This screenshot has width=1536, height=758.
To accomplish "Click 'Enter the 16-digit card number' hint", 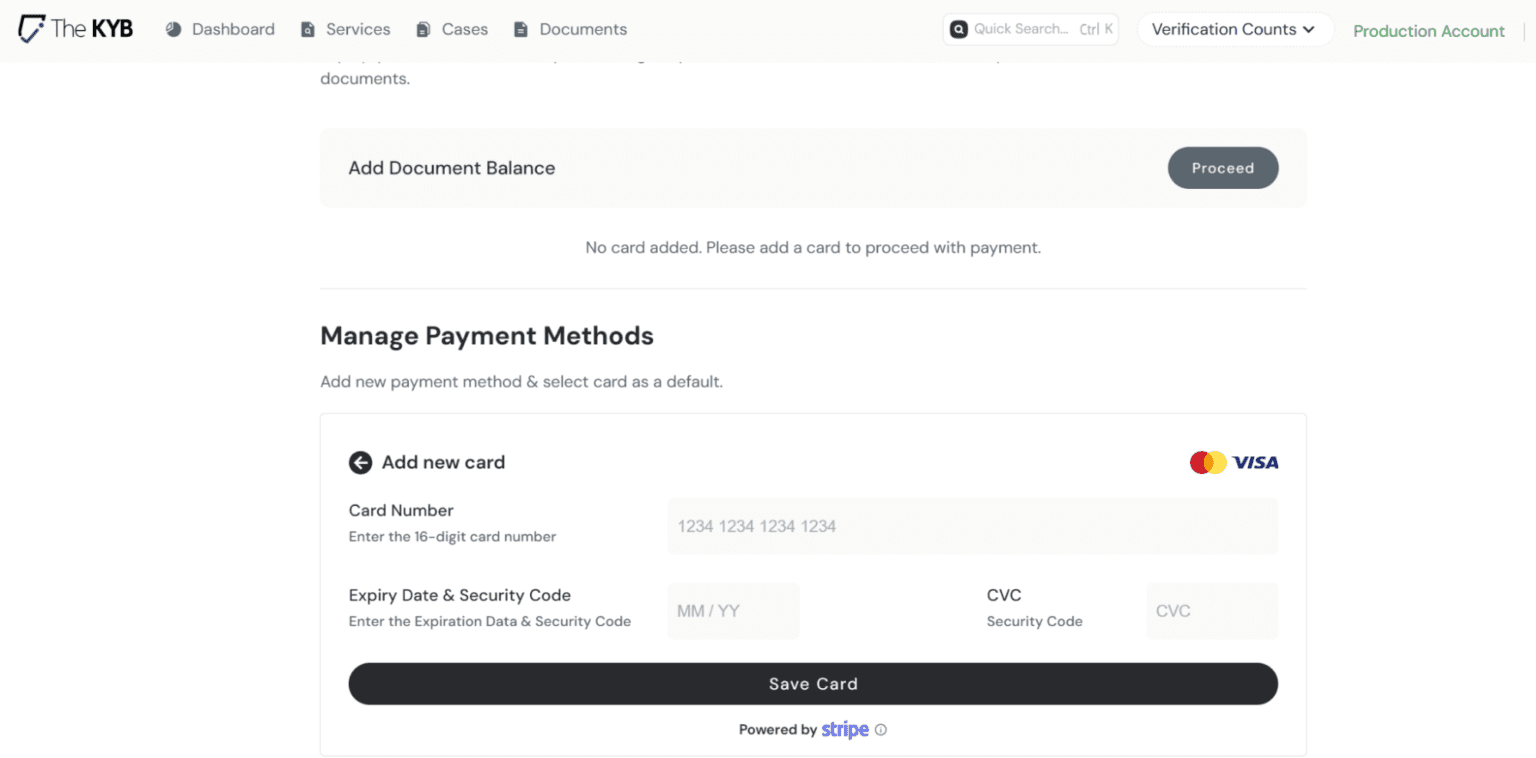I will [452, 537].
